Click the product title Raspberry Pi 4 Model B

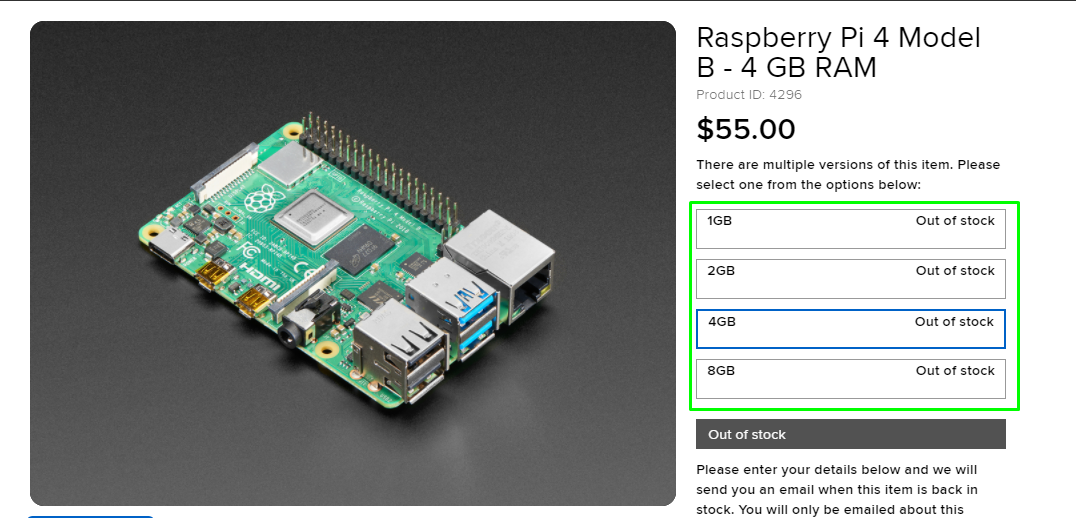point(839,53)
